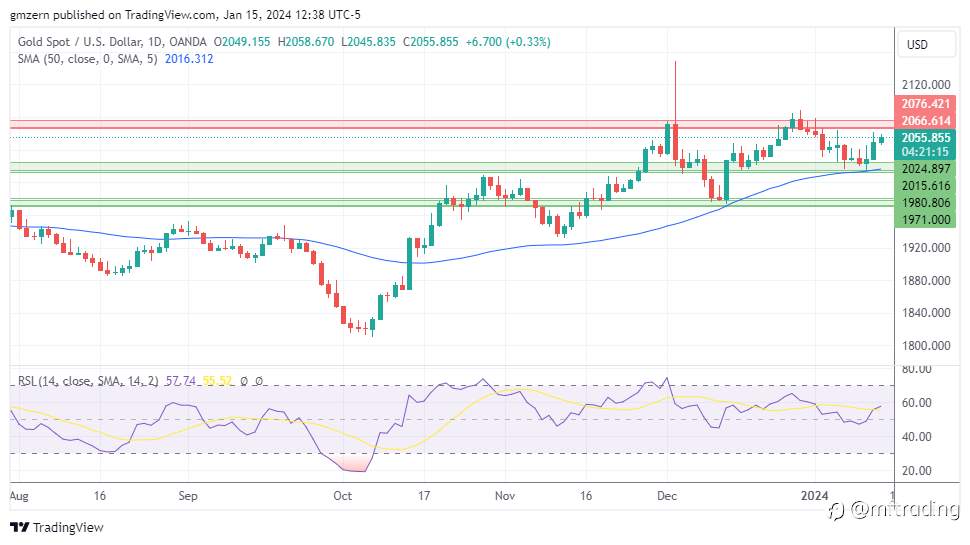Click the Oct label on time axis

point(343,496)
